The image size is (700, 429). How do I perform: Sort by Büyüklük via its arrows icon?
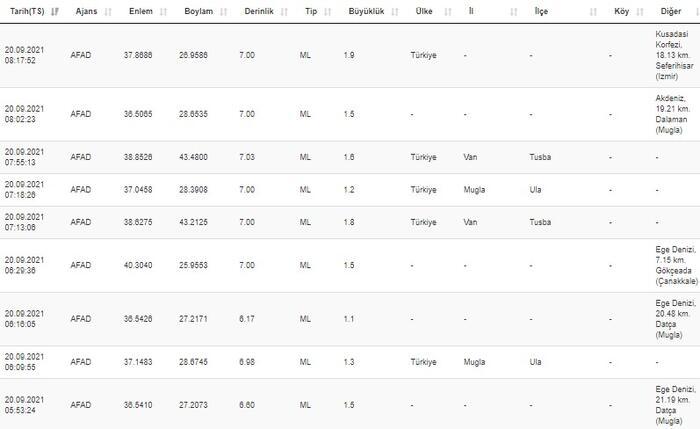[395, 12]
